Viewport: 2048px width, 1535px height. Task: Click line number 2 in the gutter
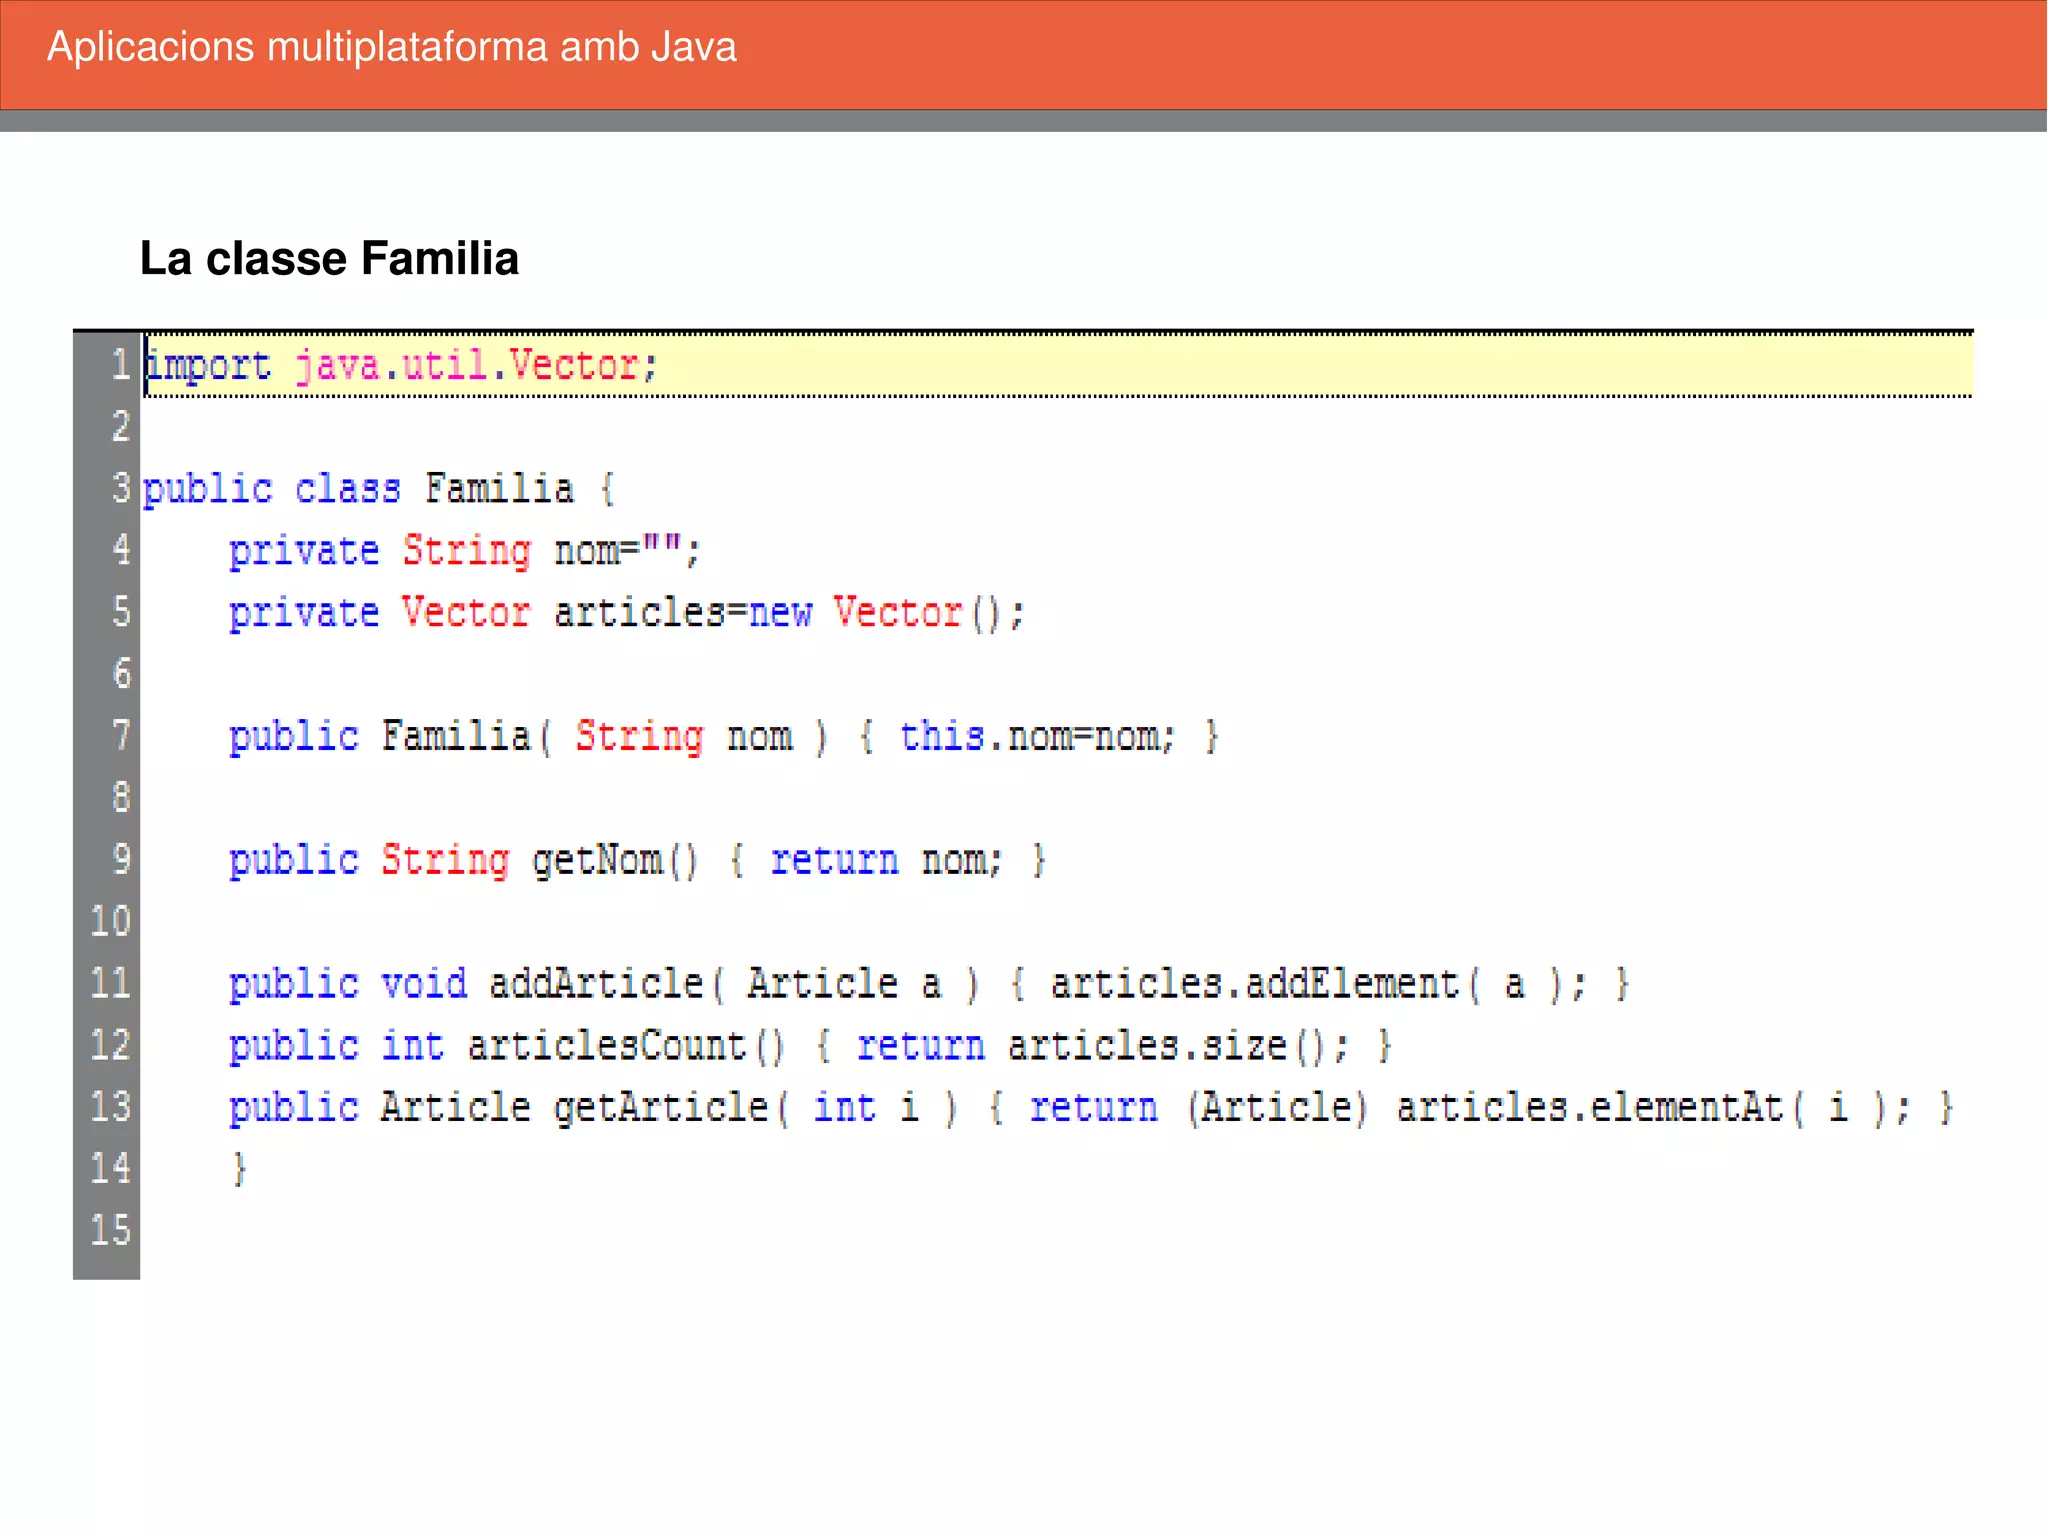(x=120, y=427)
